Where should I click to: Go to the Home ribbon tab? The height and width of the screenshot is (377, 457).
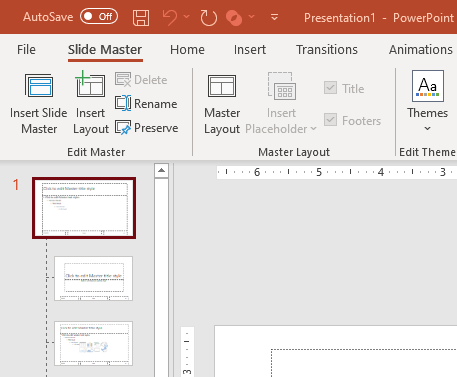click(187, 49)
